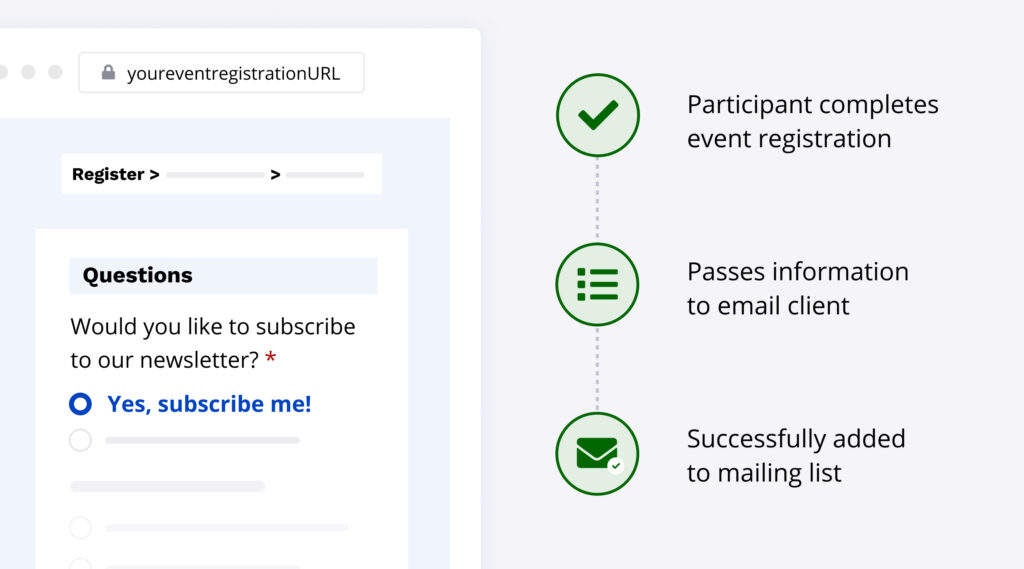1024x569 pixels.
Task: Click the "Yes, subscribe me!" label text
Action: 209,404
